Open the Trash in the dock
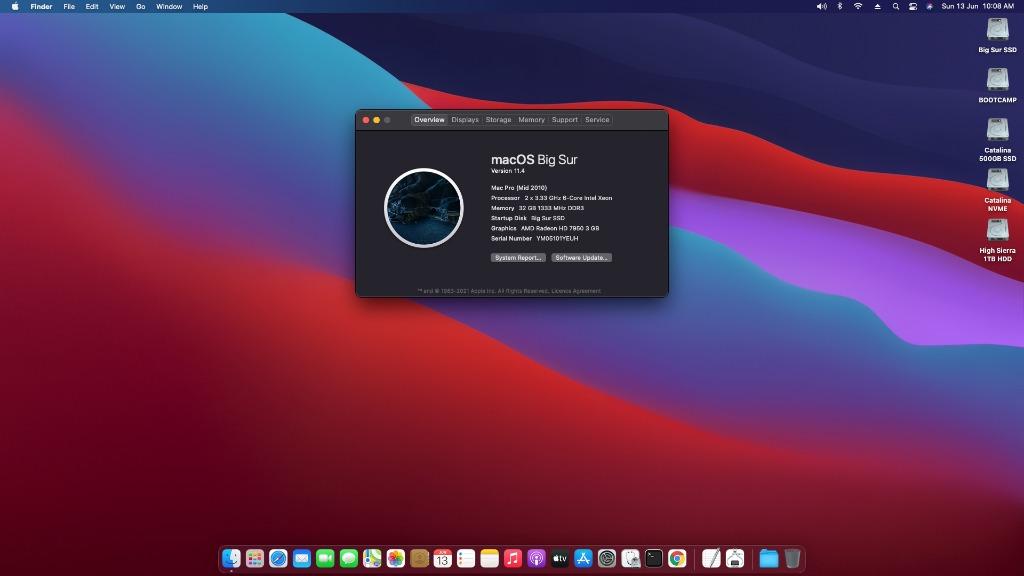The height and width of the screenshot is (576, 1024). [792, 558]
